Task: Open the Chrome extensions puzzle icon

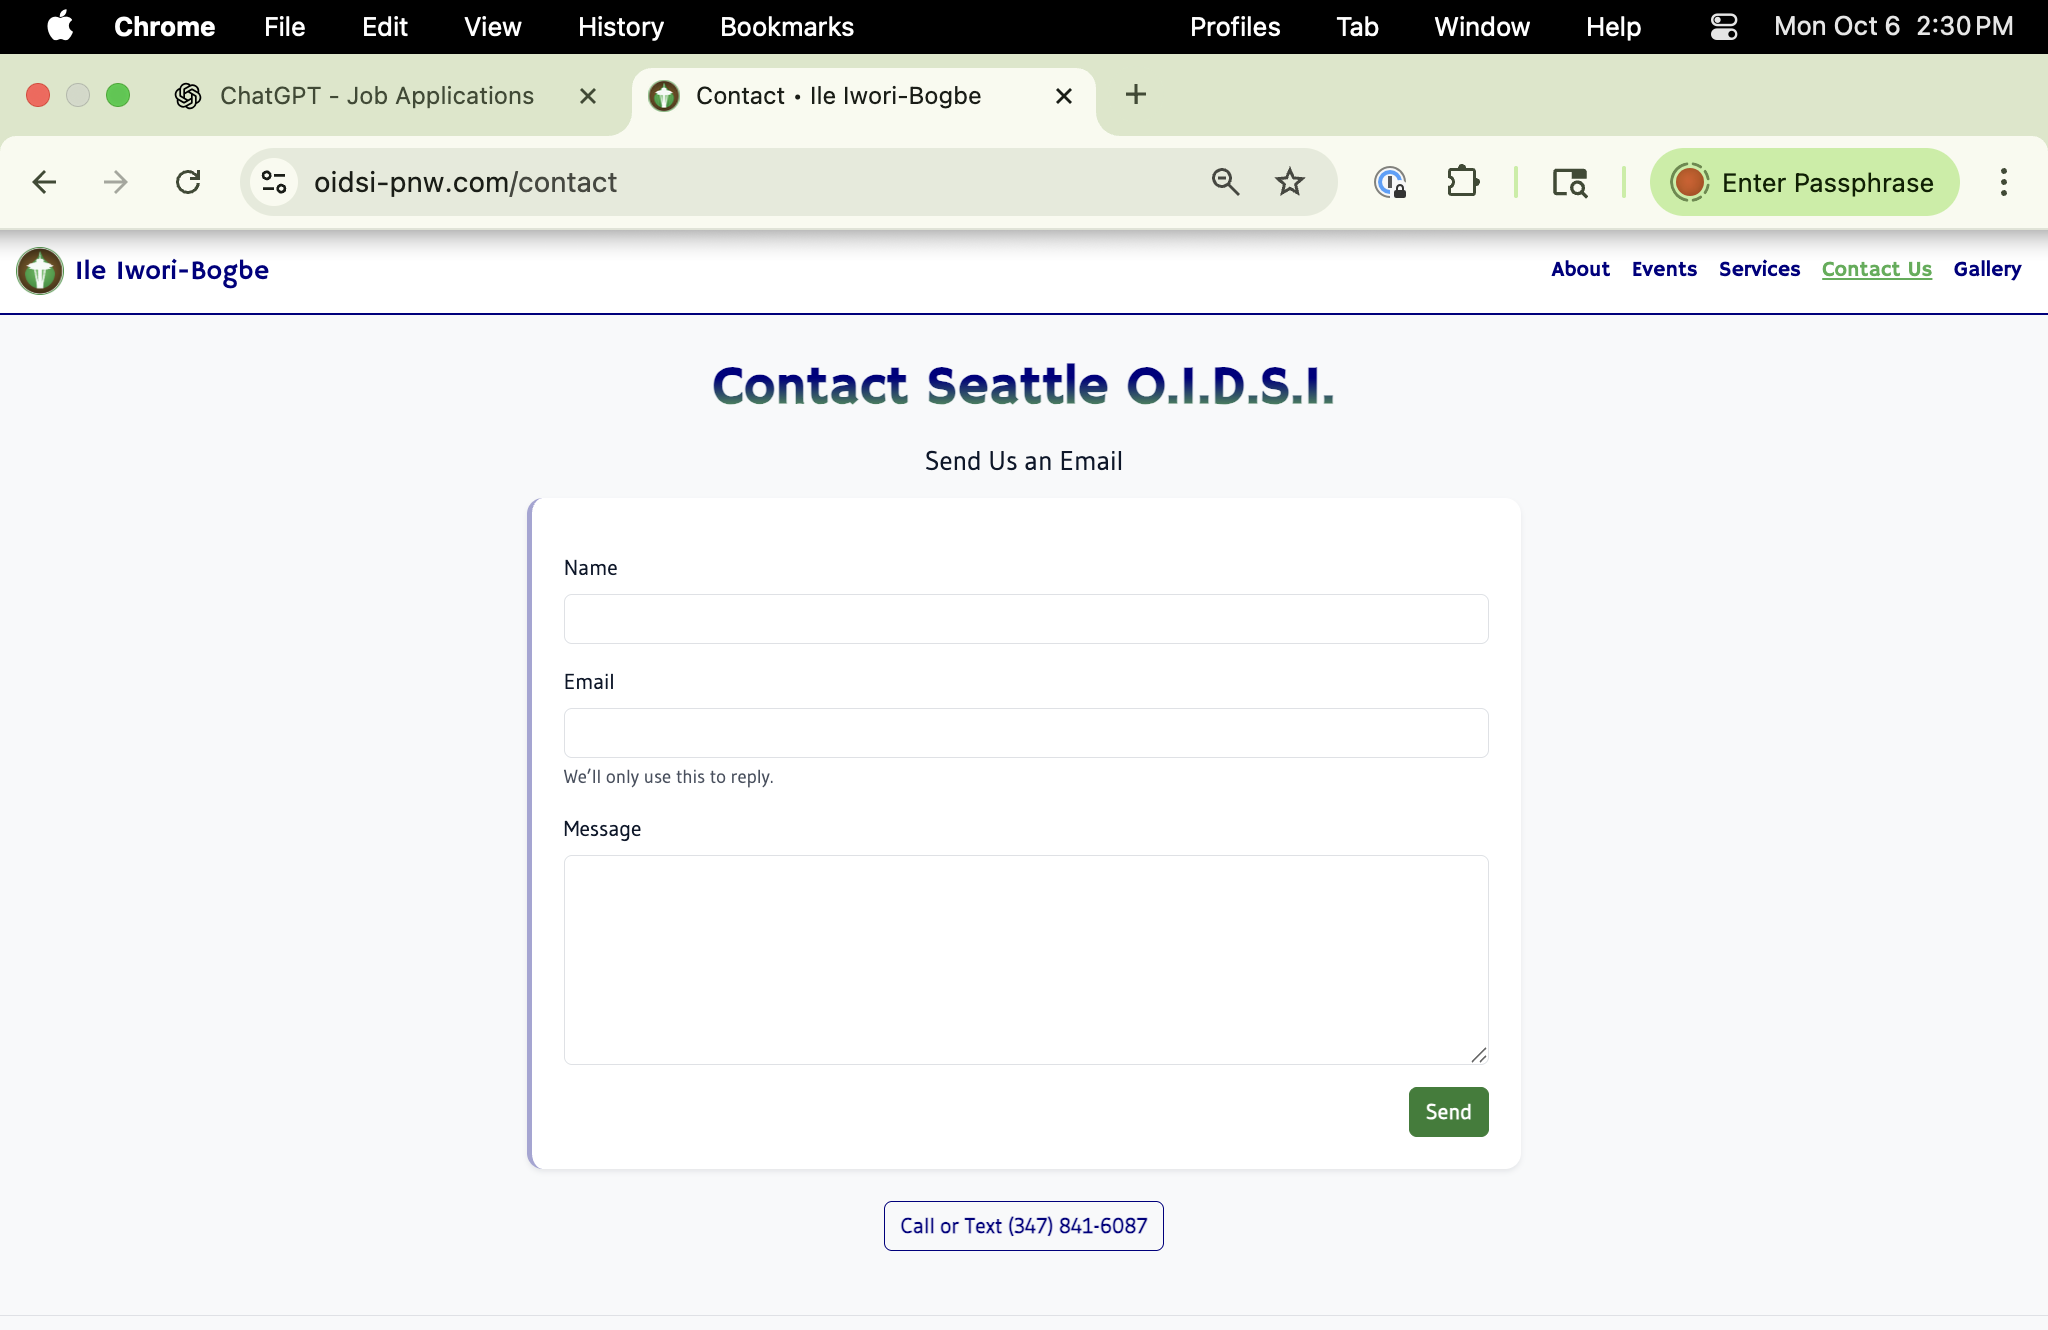Action: [1462, 182]
